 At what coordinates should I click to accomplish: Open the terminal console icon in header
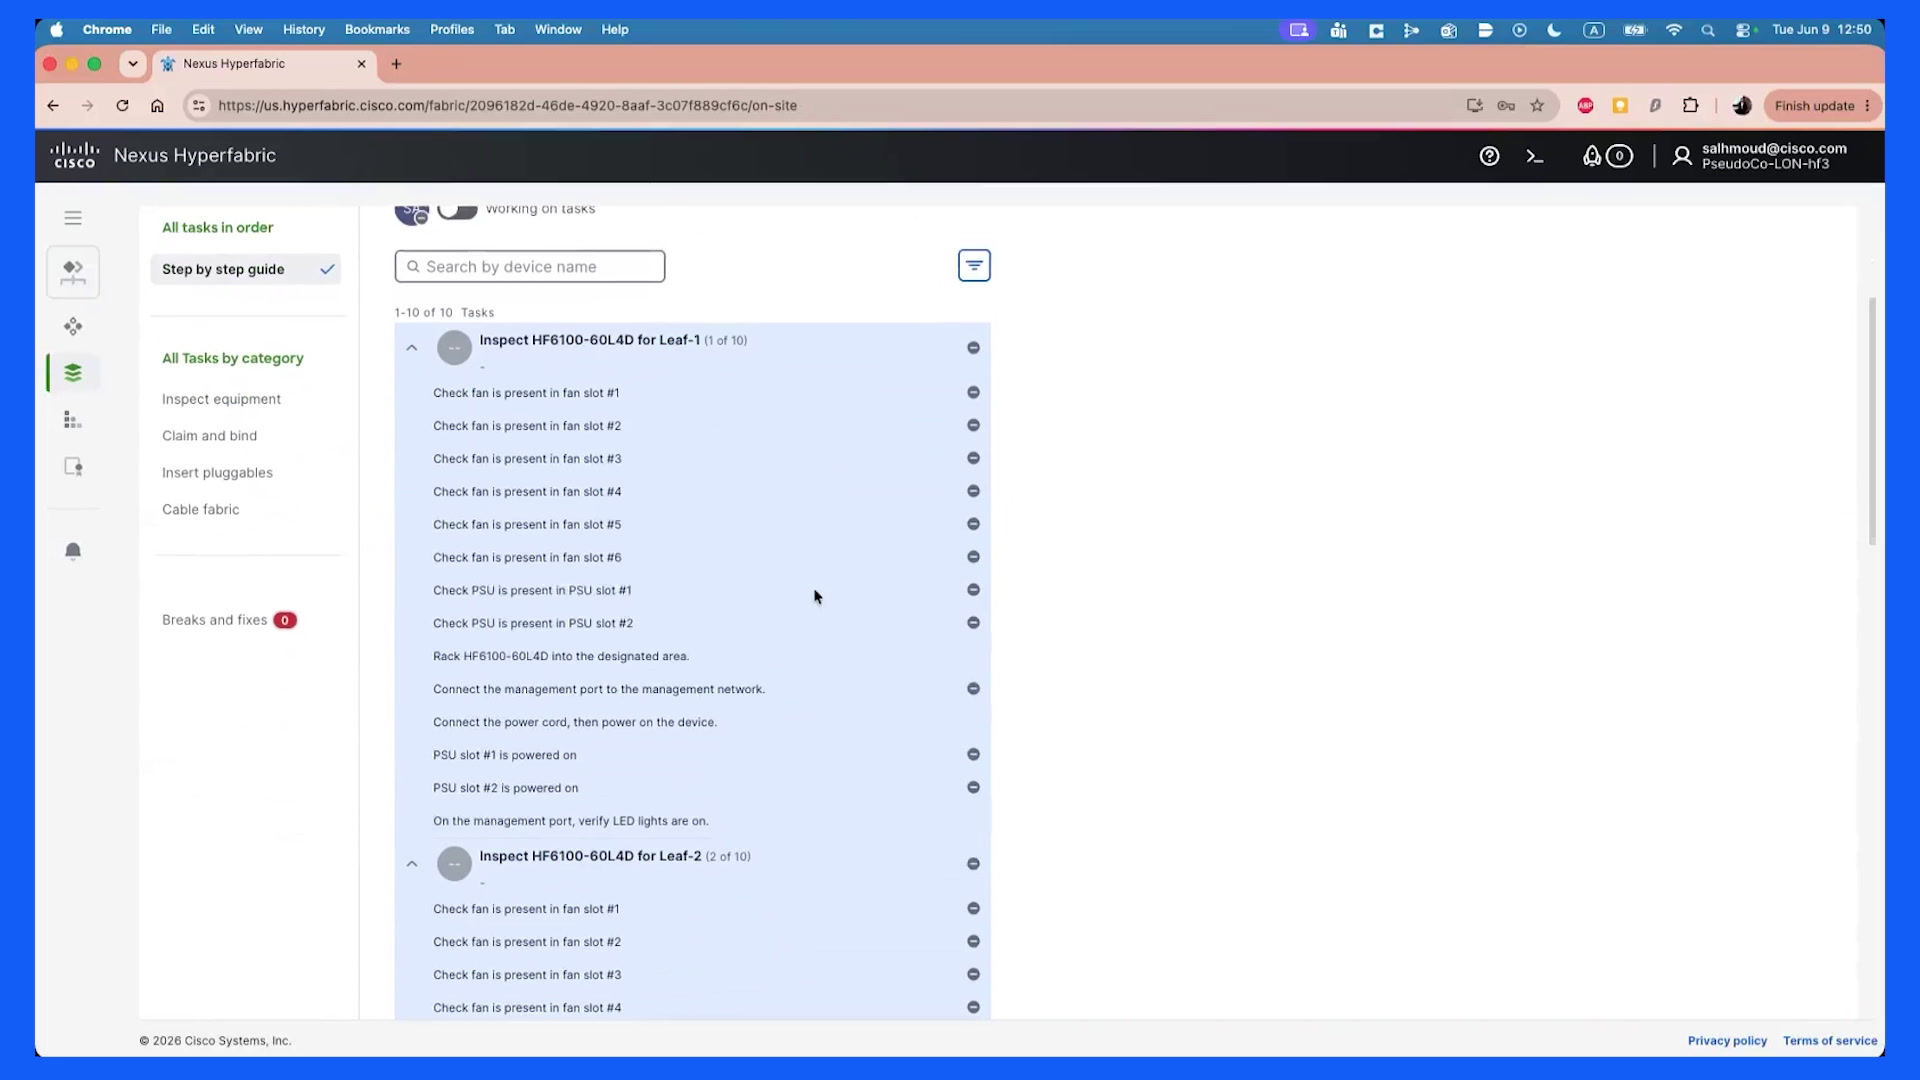tap(1535, 156)
